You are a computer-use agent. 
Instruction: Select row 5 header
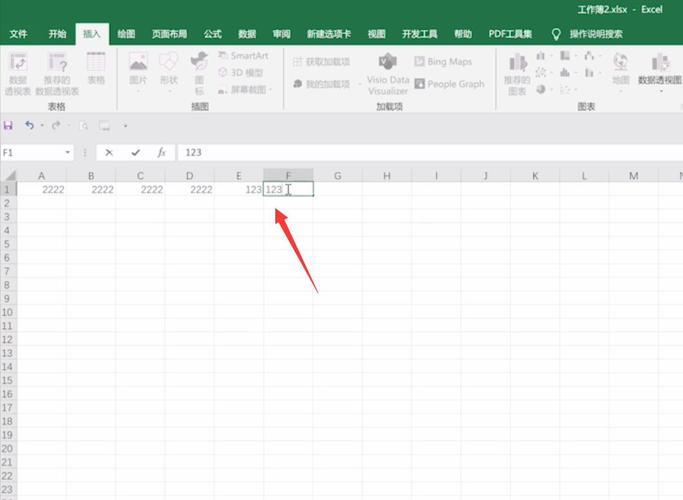7,244
